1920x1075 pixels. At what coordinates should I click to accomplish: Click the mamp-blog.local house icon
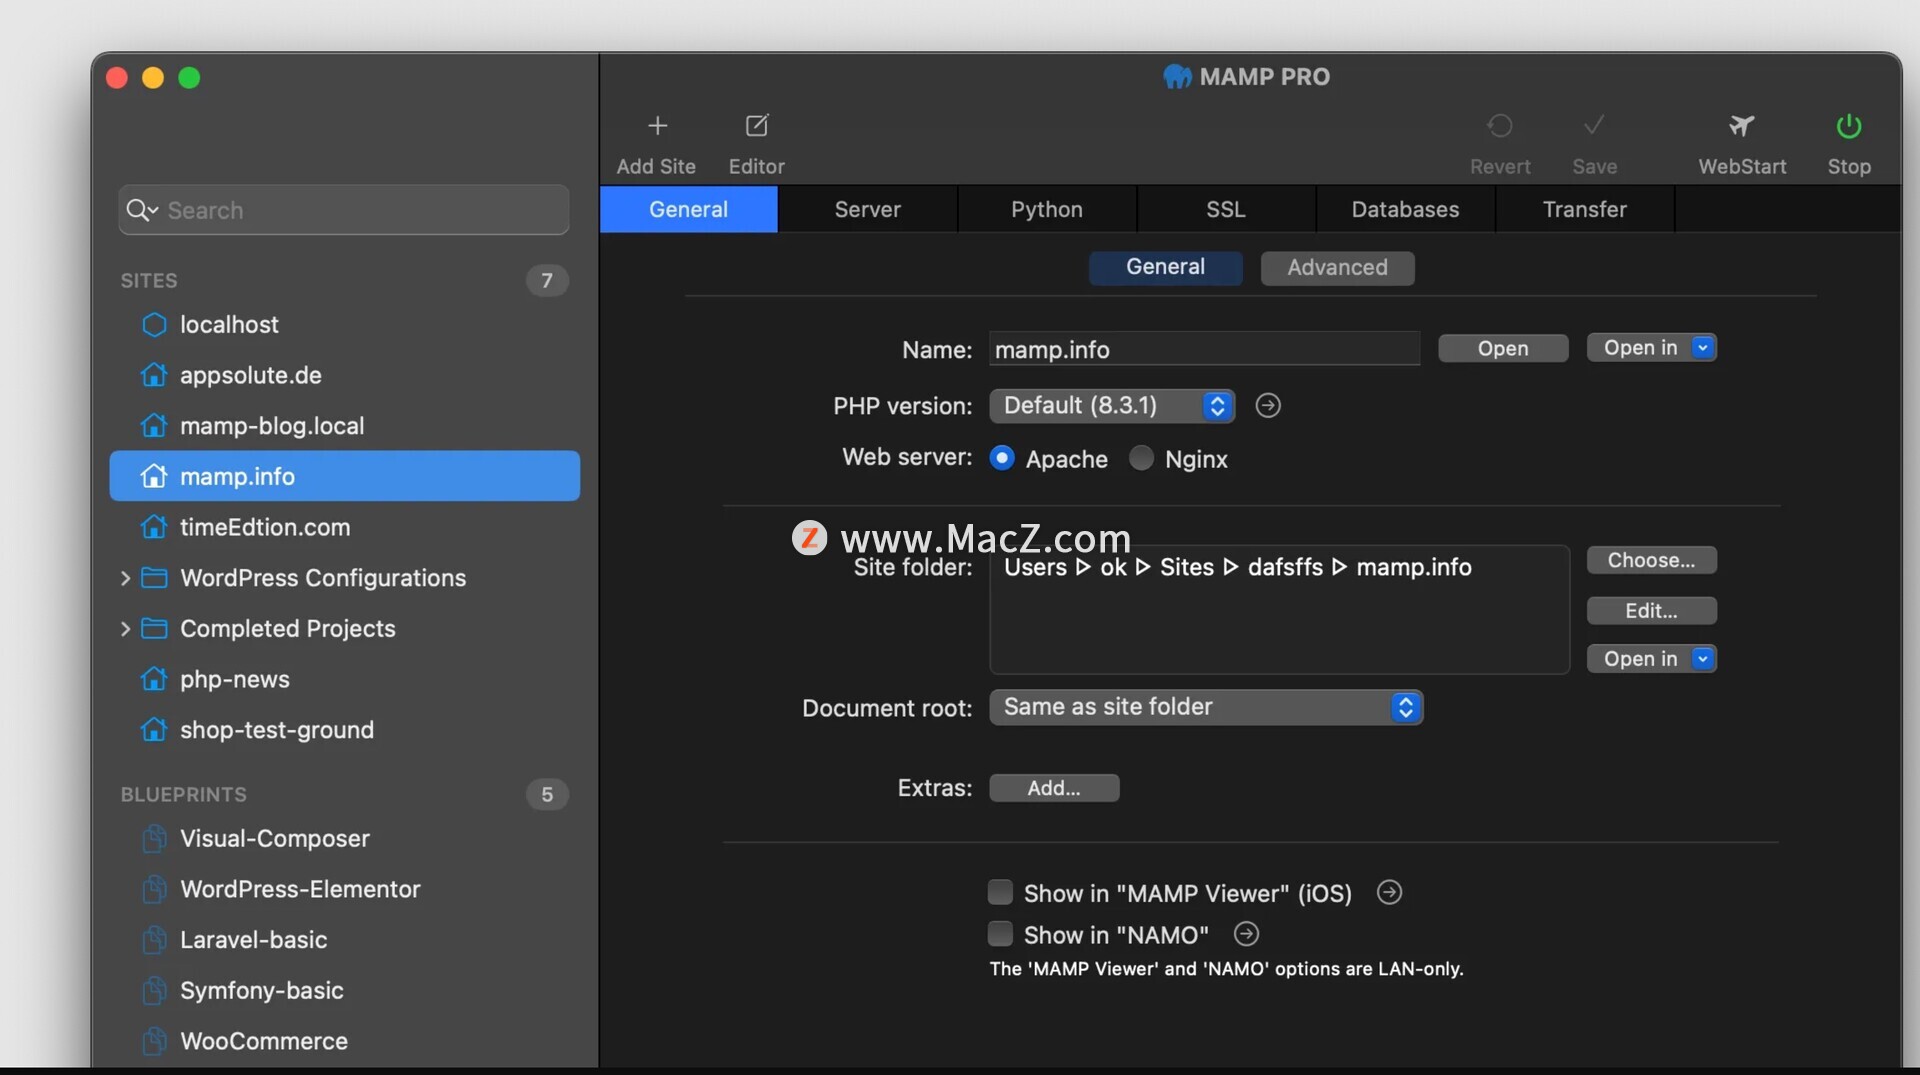click(x=154, y=426)
